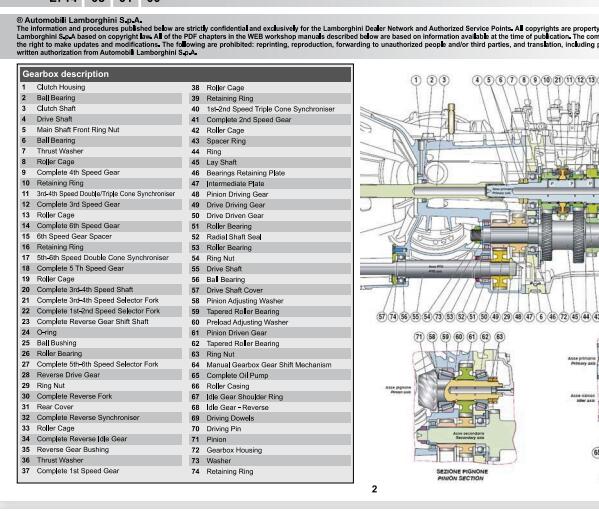Click the "Pinion" row numbered 71
Viewport: 599px width, 511px height.
[270, 440]
